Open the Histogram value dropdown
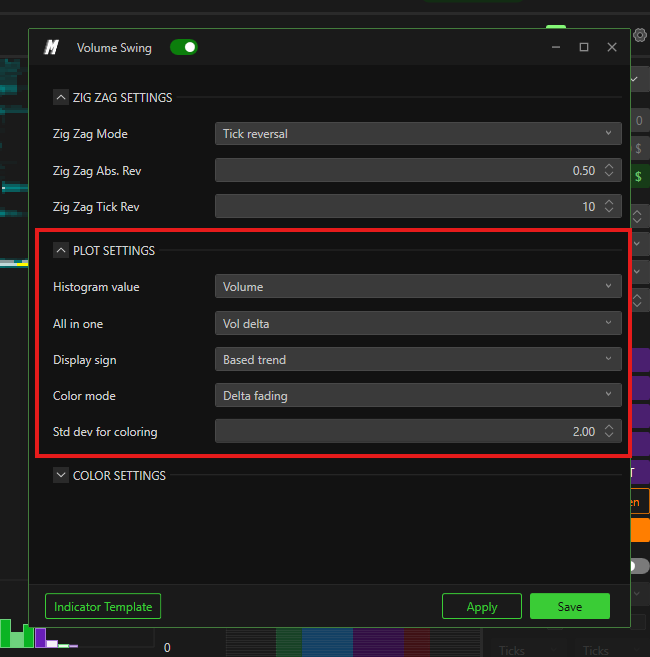The width and height of the screenshot is (650, 657). click(x=418, y=287)
